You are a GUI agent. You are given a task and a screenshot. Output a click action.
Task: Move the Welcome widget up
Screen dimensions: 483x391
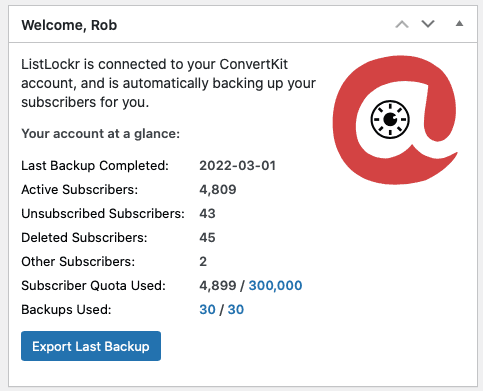(x=402, y=25)
